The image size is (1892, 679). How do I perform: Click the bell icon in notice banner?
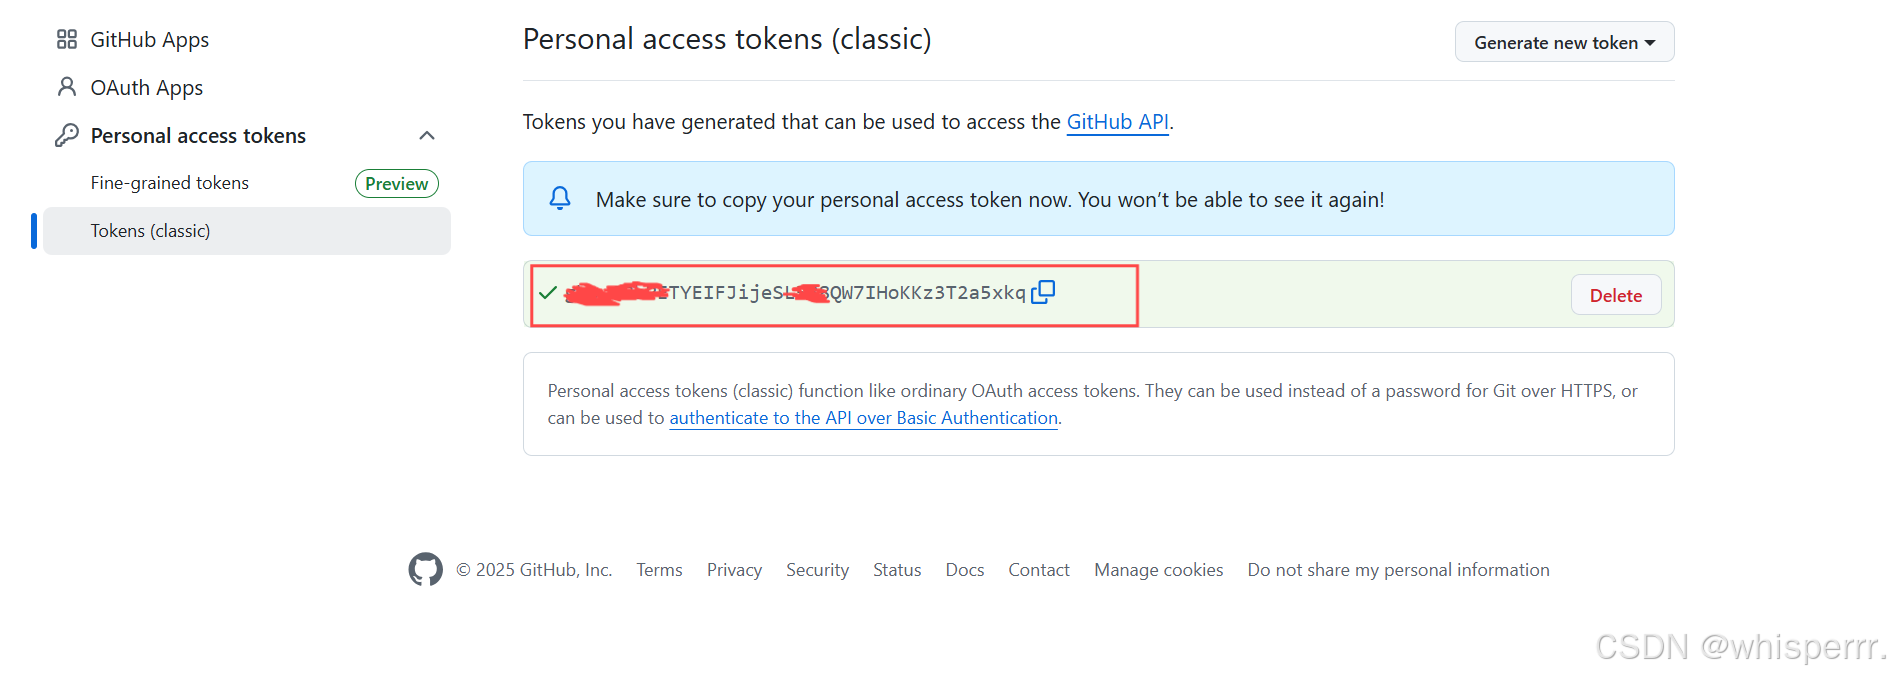click(560, 198)
